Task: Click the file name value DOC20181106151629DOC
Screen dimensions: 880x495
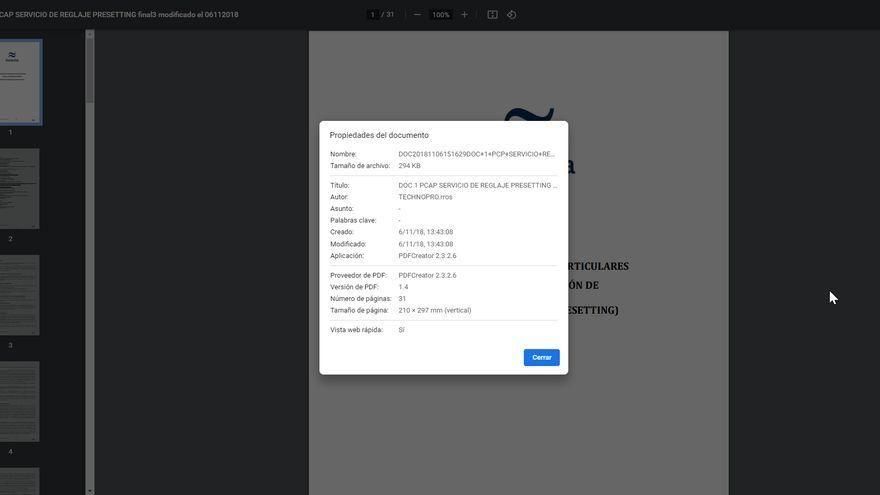Action: click(476, 154)
